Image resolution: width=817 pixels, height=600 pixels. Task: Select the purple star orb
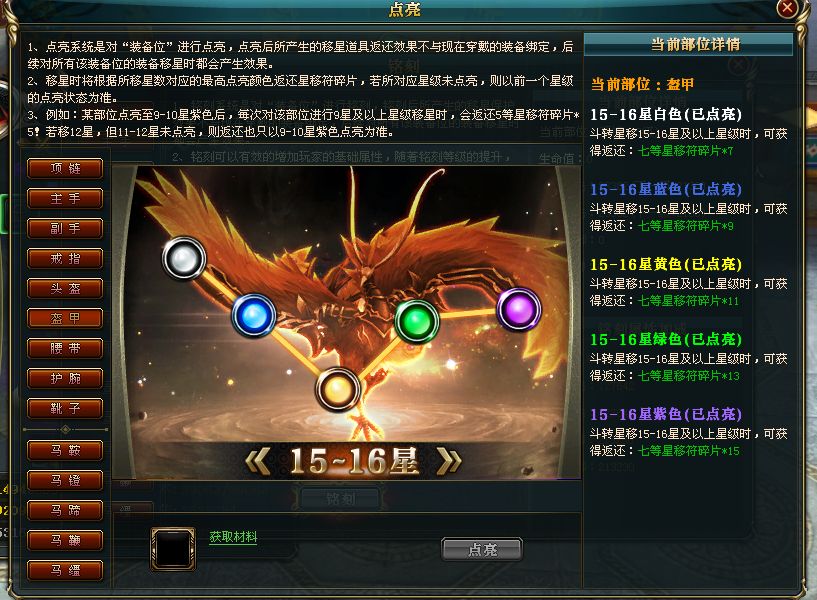coord(519,309)
